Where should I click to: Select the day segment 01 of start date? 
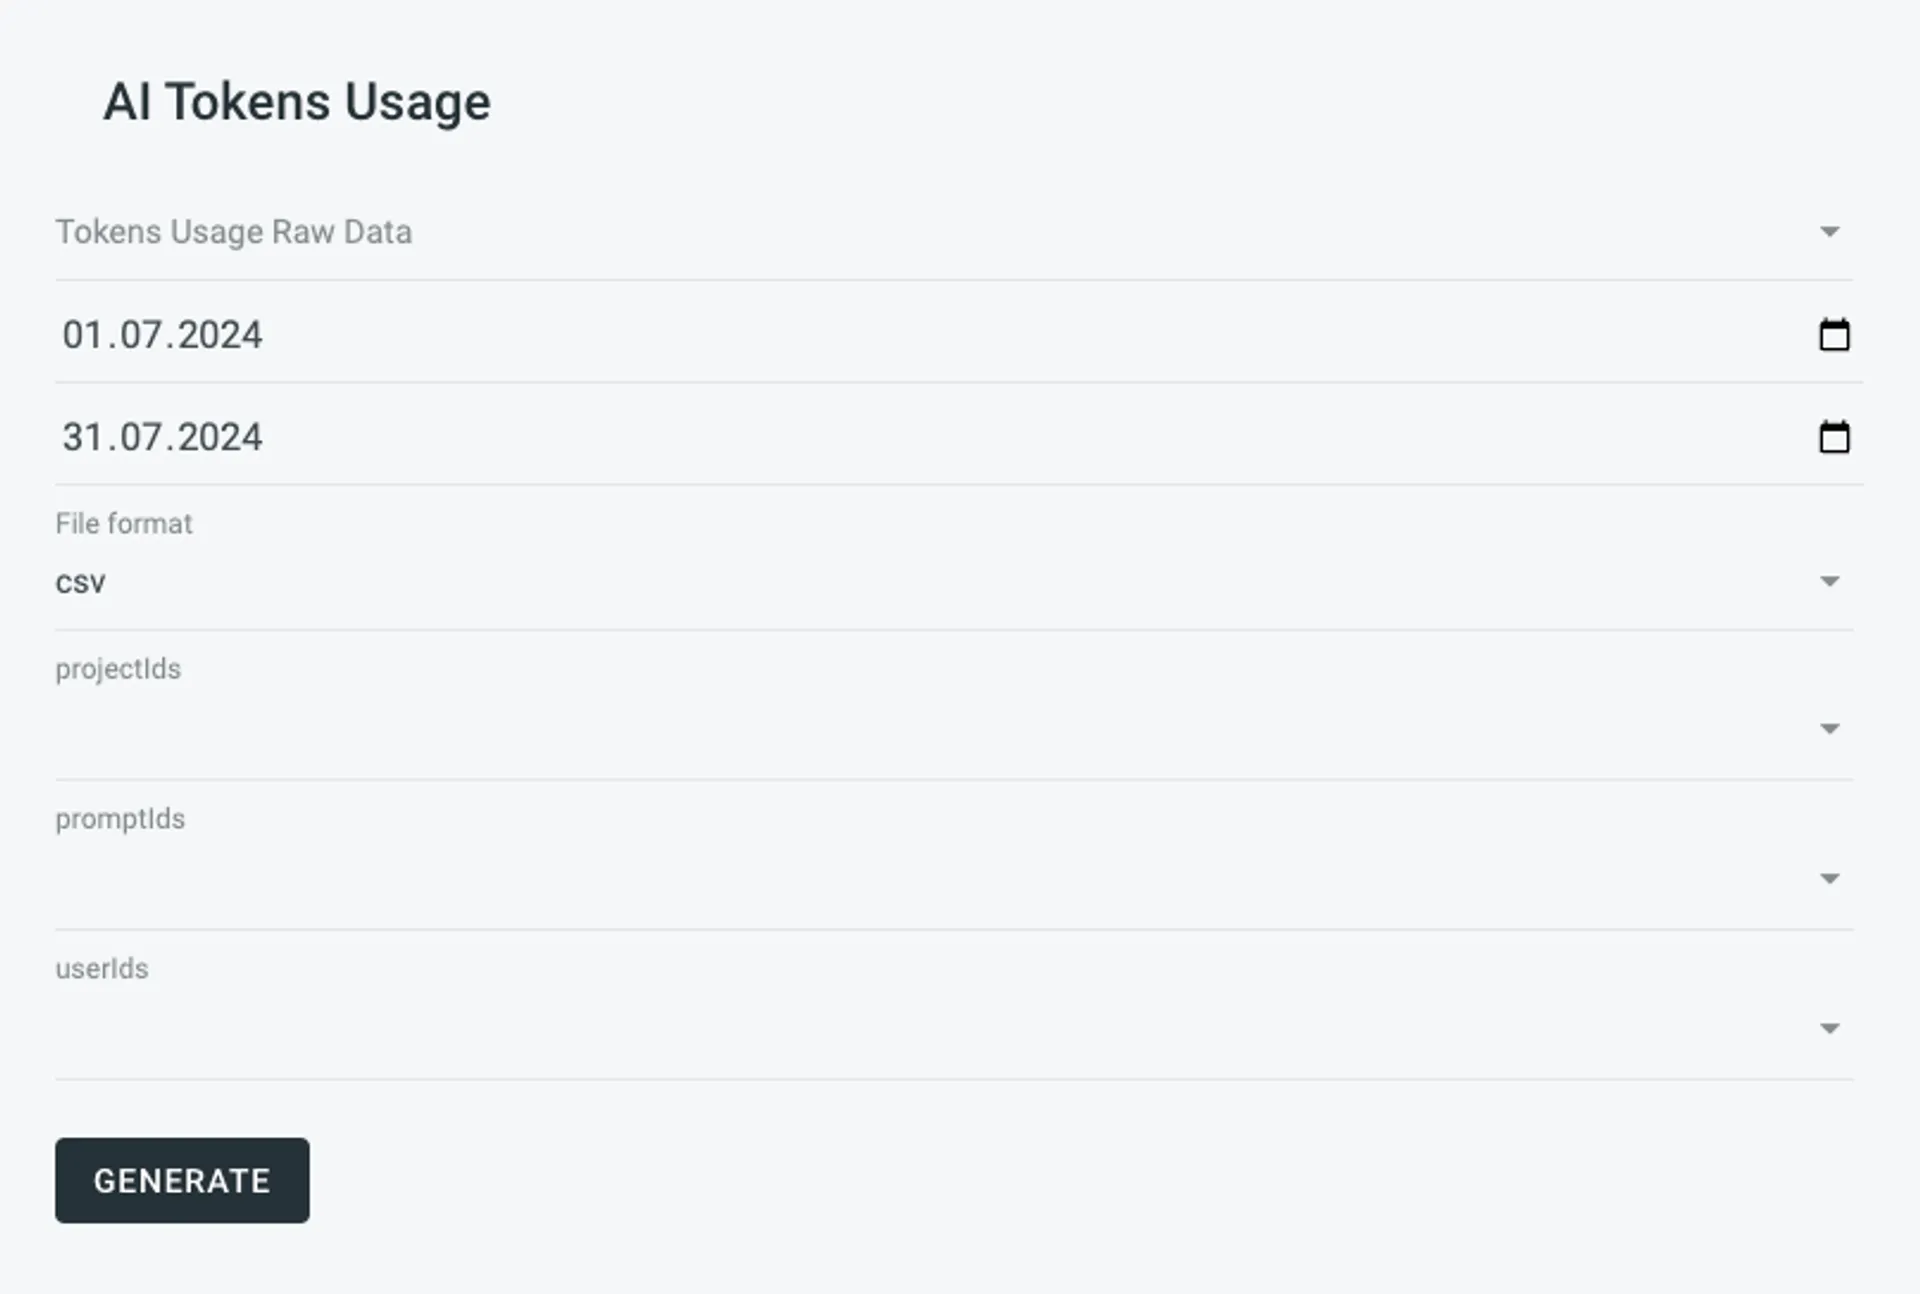tap(82, 335)
